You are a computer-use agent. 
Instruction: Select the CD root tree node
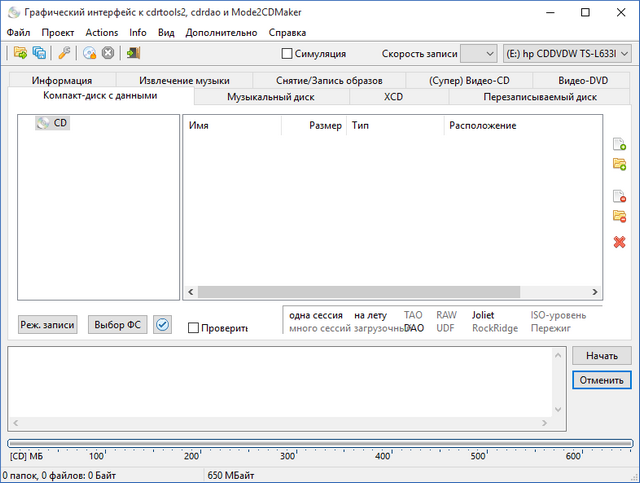point(60,123)
